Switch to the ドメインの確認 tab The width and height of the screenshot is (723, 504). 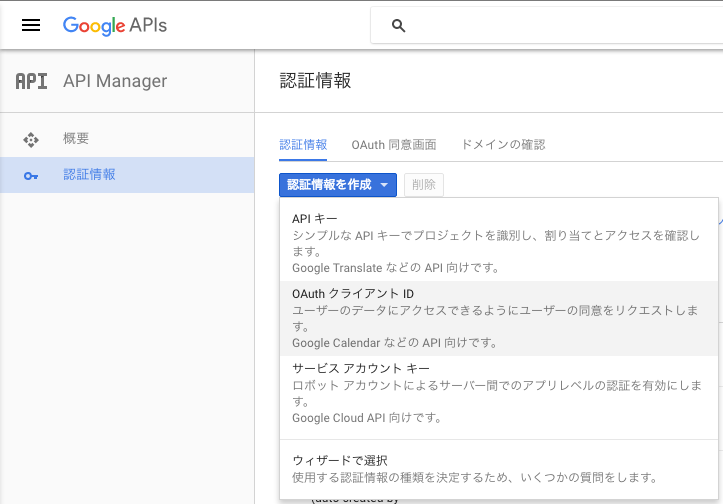click(x=503, y=145)
